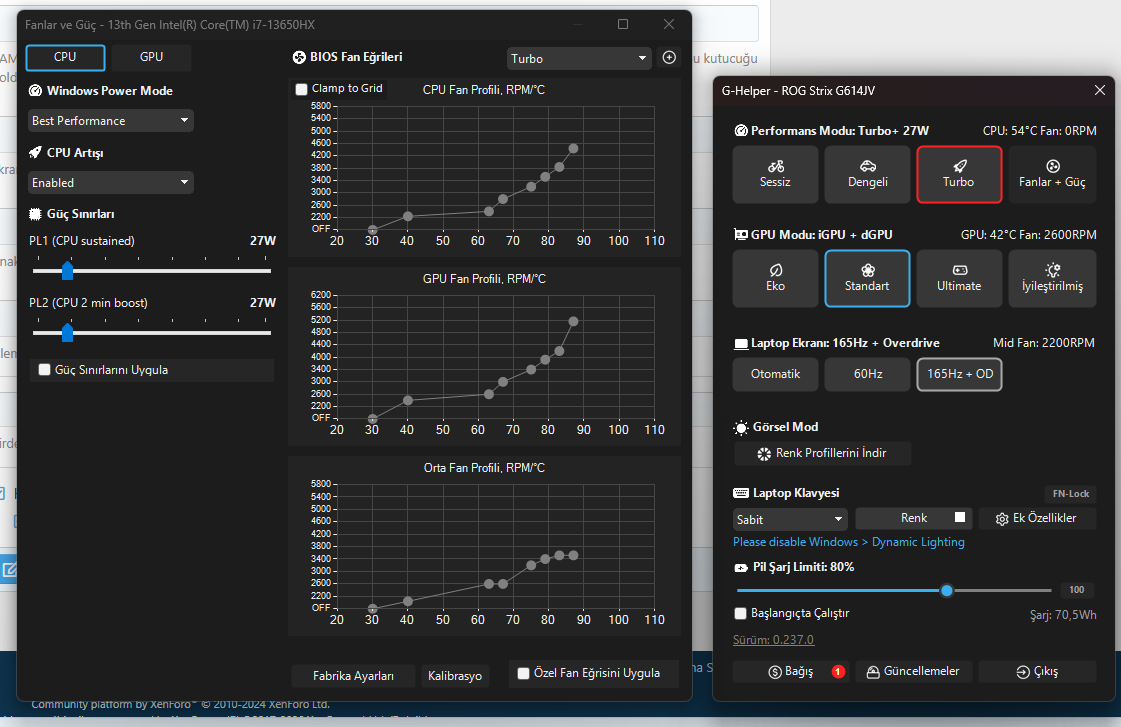Enable Güç Sınırlarını Uygula checkbox
Image resolution: width=1121 pixels, height=727 pixels.
[44, 370]
